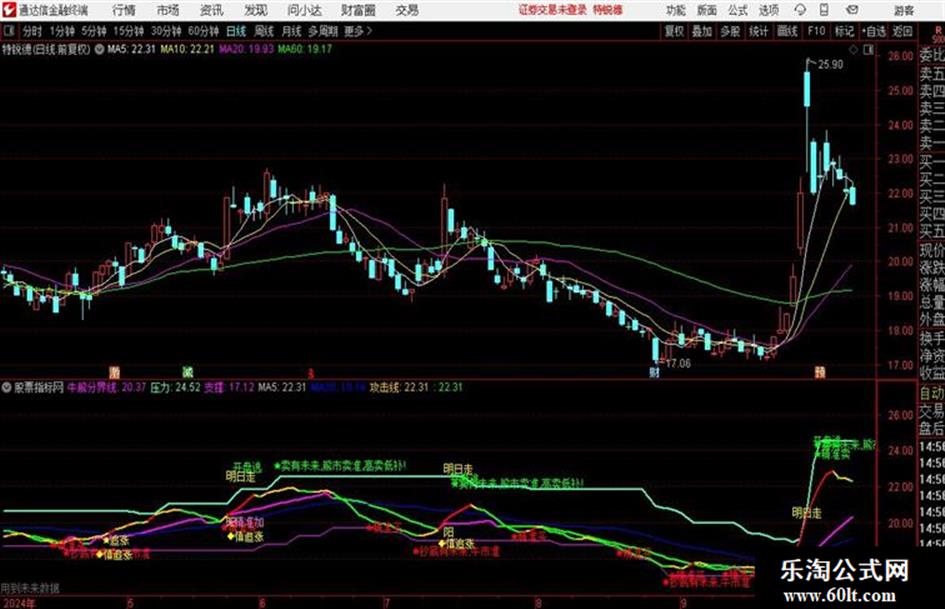
Task: Click the 财 event marker near the low
Action: tap(654, 372)
